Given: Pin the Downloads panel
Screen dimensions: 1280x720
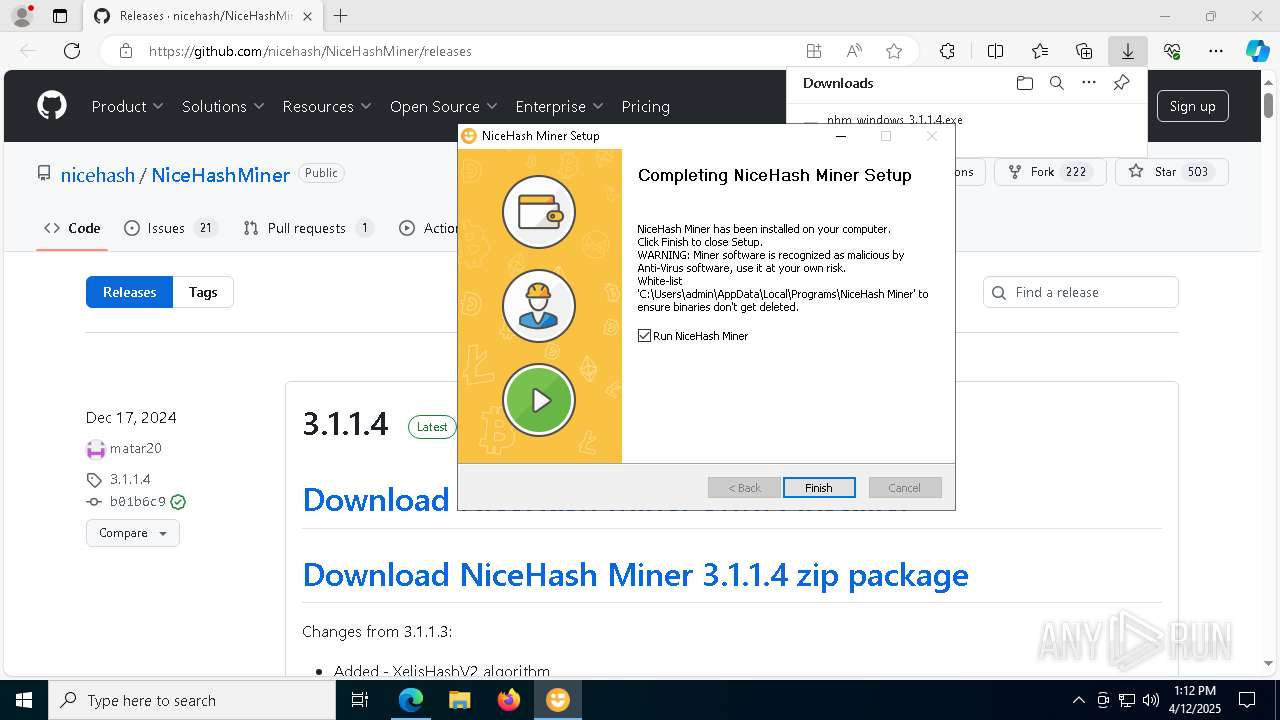Looking at the screenshot, I should point(1121,83).
